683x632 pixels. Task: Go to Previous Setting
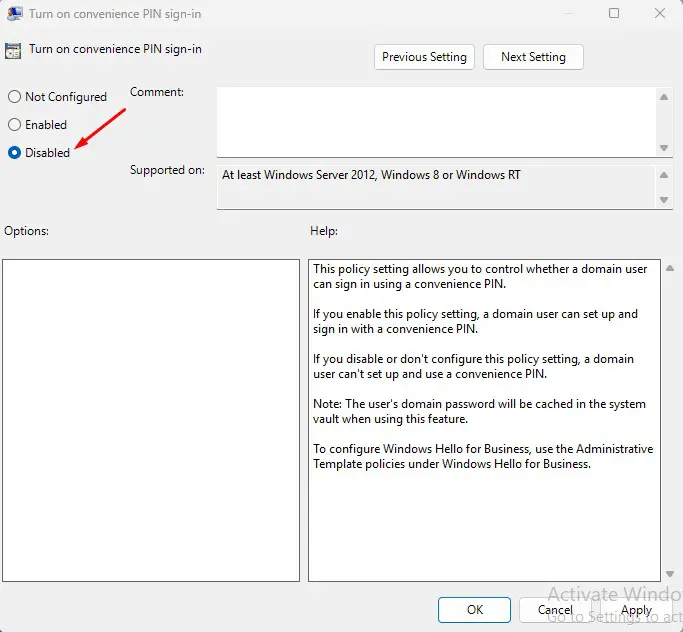pos(424,57)
